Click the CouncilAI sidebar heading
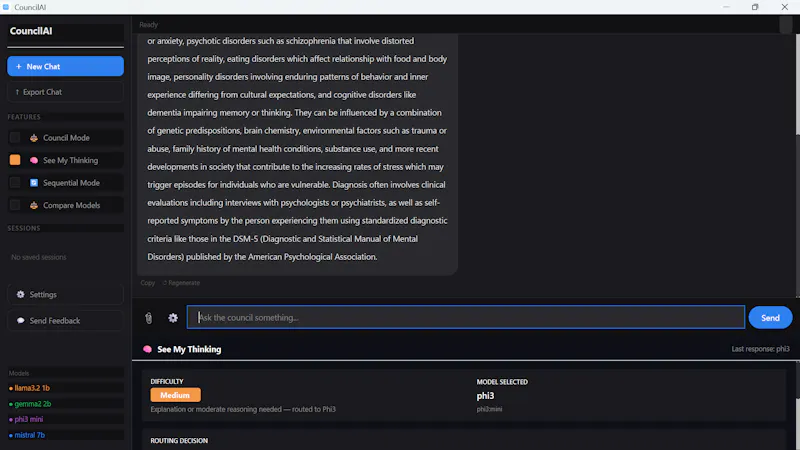The width and height of the screenshot is (800, 450). tap(31, 31)
